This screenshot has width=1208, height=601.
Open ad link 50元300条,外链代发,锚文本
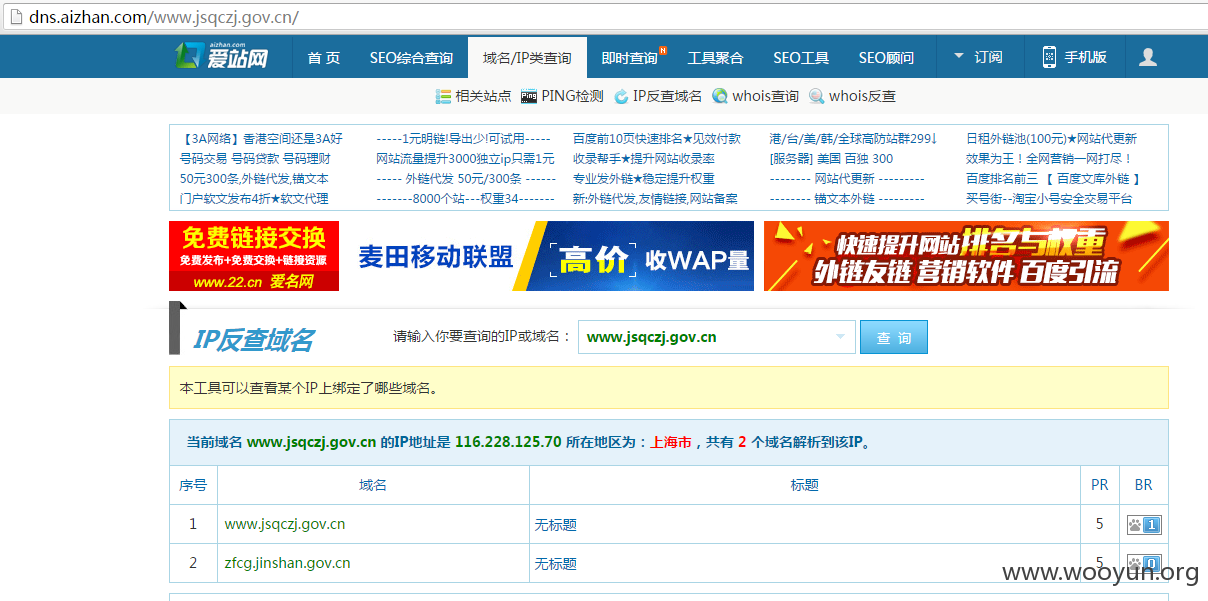pyautogui.click(x=254, y=179)
